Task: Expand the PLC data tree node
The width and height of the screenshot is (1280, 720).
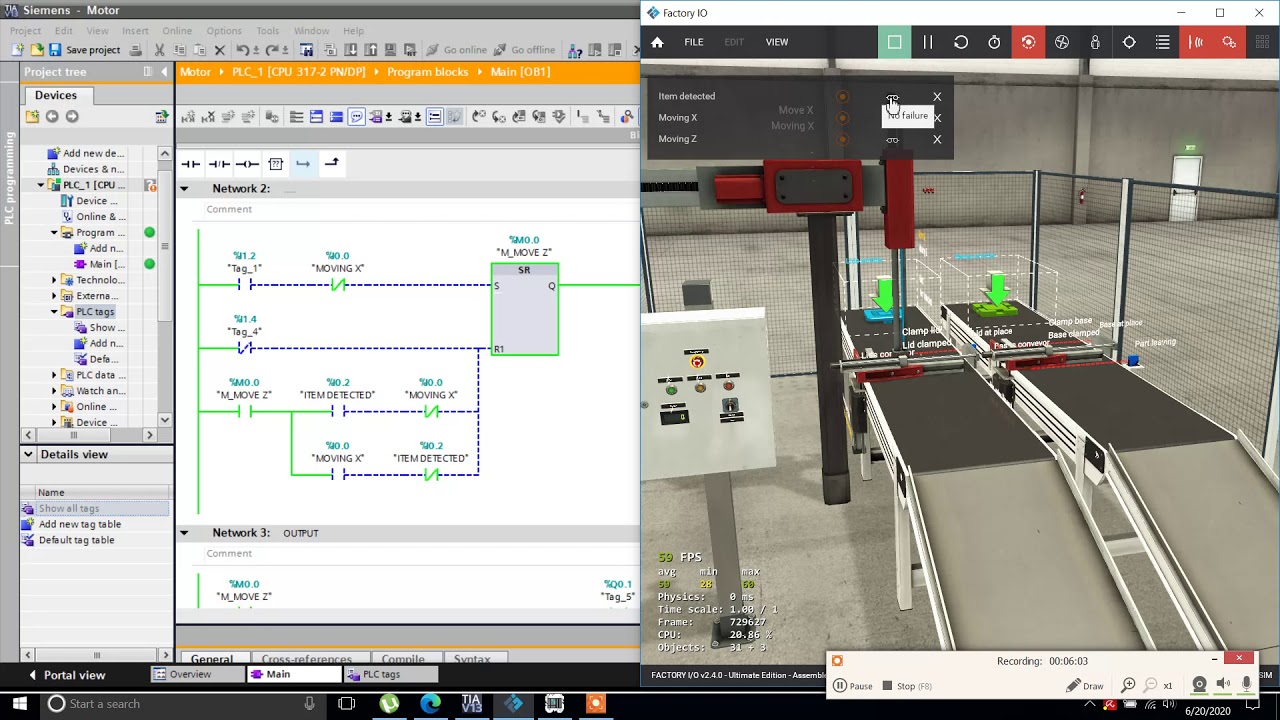Action: (x=55, y=375)
